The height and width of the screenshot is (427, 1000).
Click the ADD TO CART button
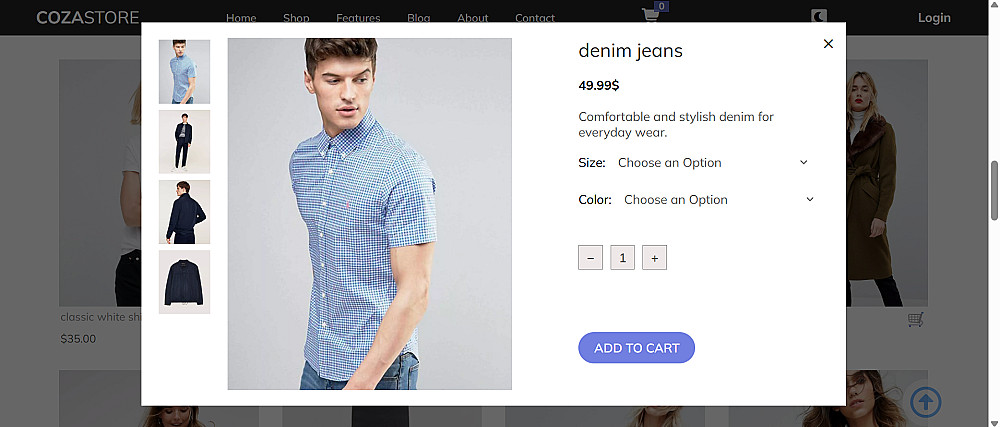pos(636,348)
